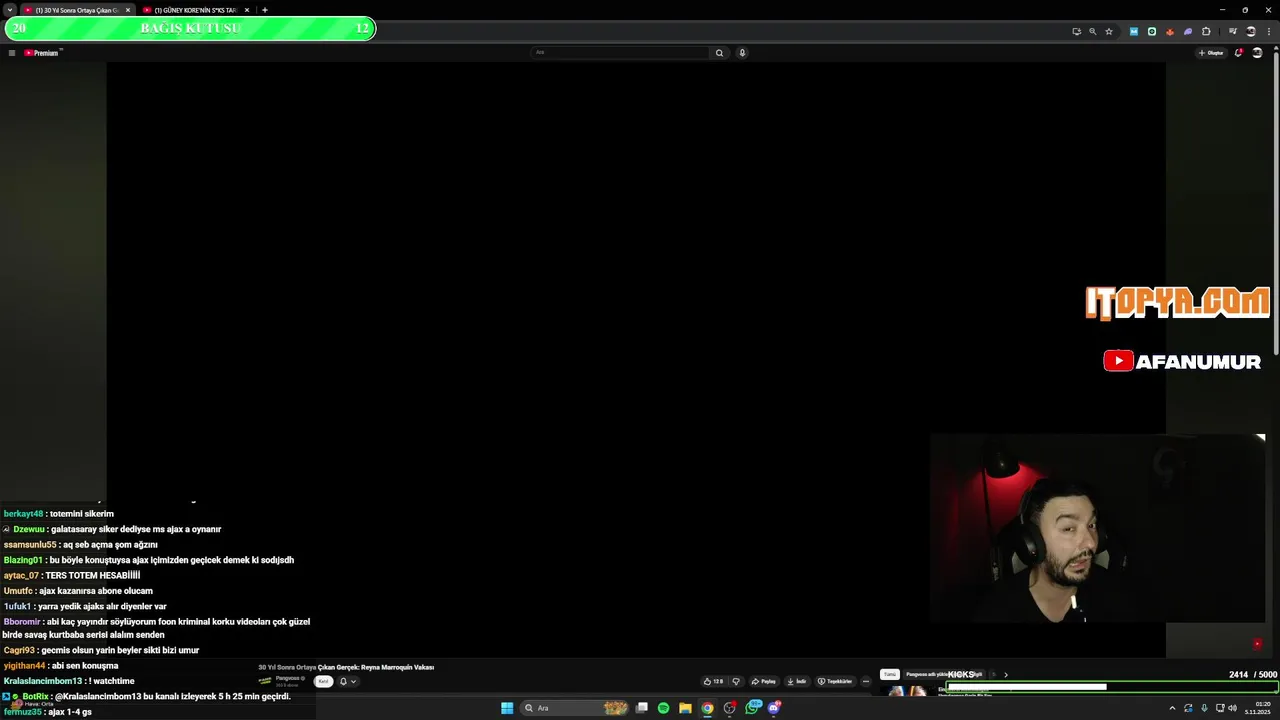1280x720 pixels.
Task: Open Spotify from the taskbar
Action: tap(663, 708)
